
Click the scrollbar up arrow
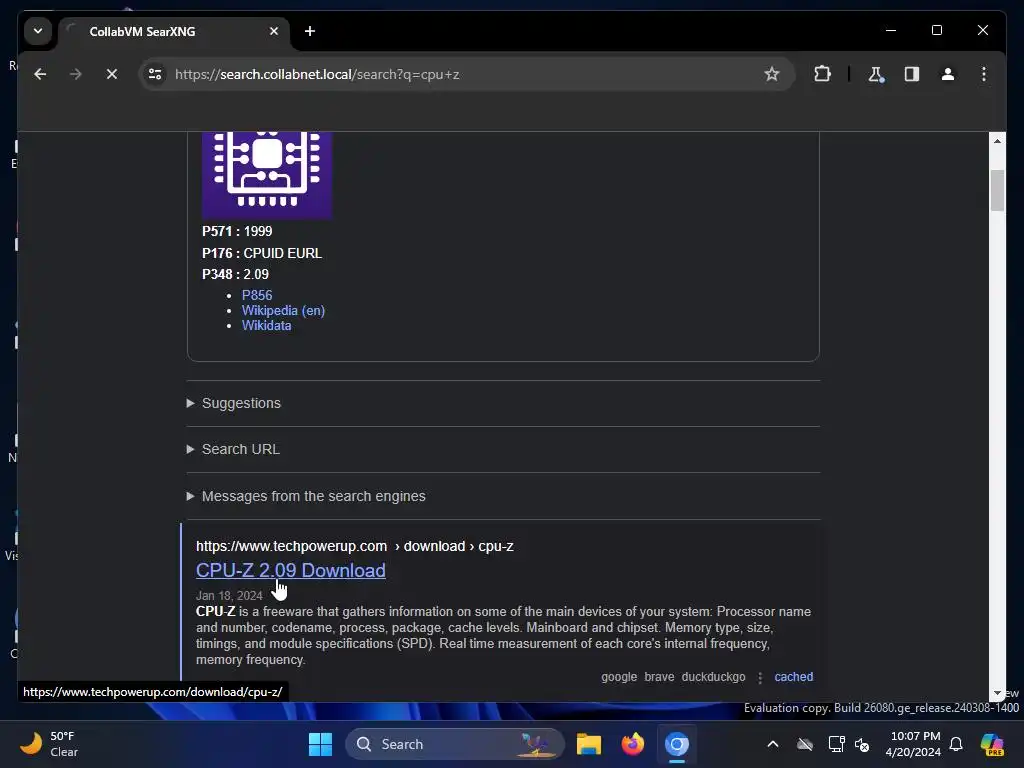tap(997, 140)
